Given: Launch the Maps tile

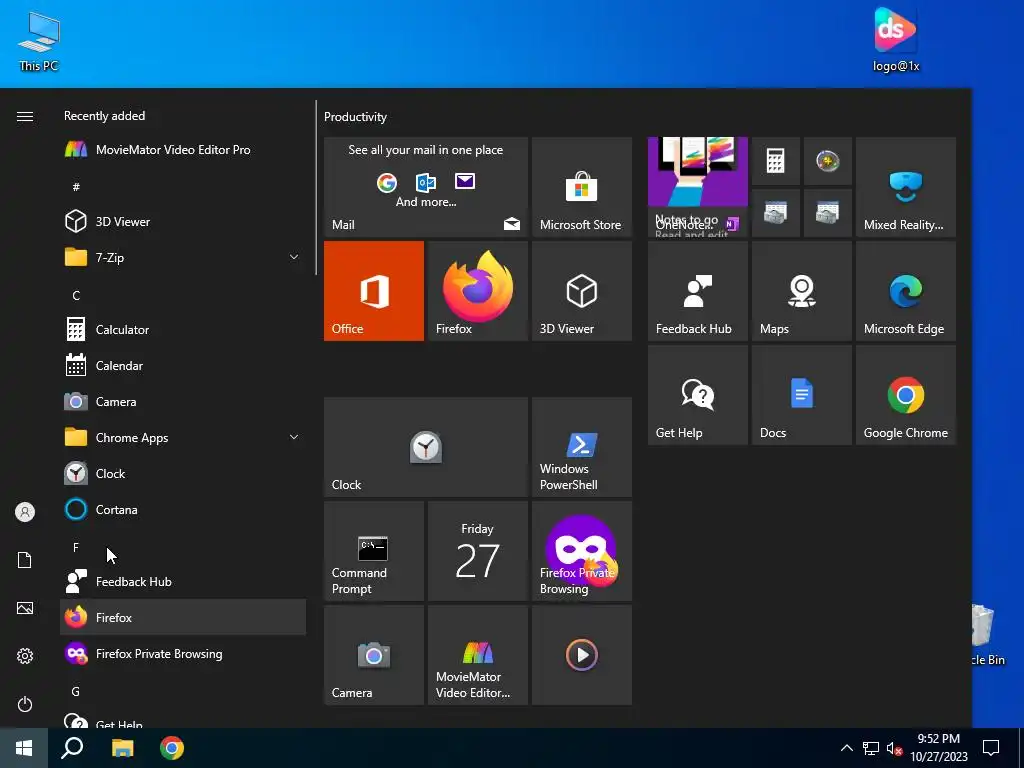Looking at the screenshot, I should (802, 291).
